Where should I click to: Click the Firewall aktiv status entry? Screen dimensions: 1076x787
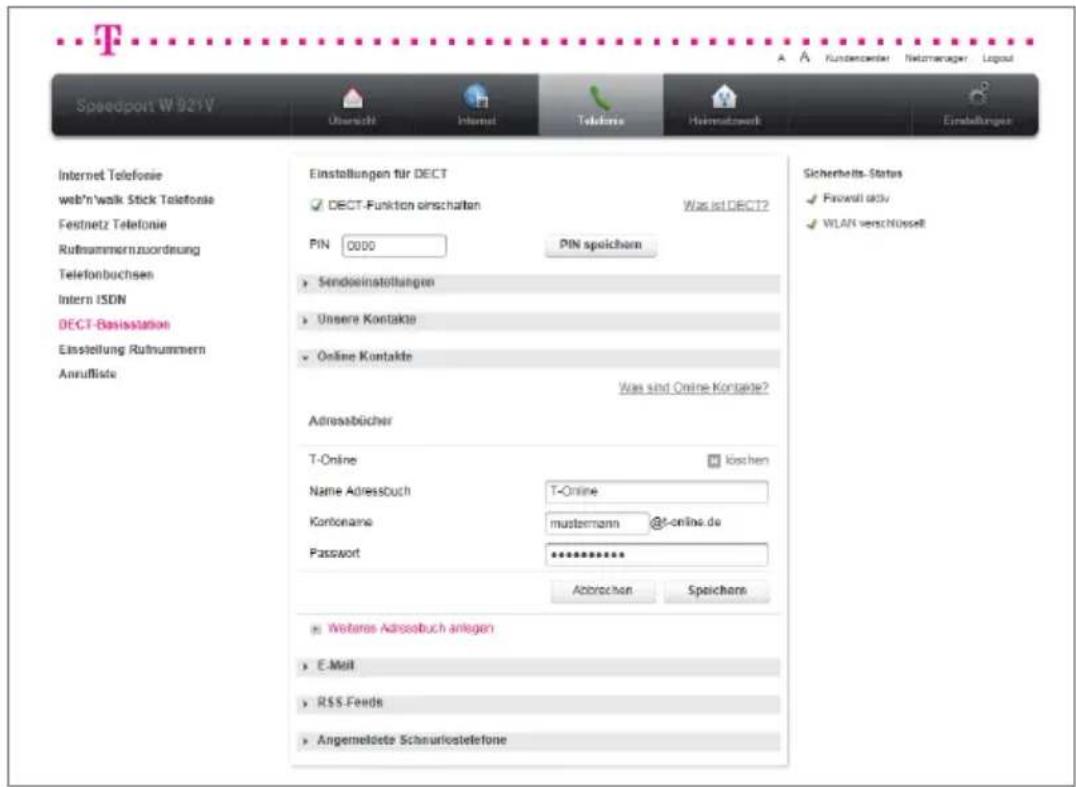pyautogui.click(x=850, y=199)
